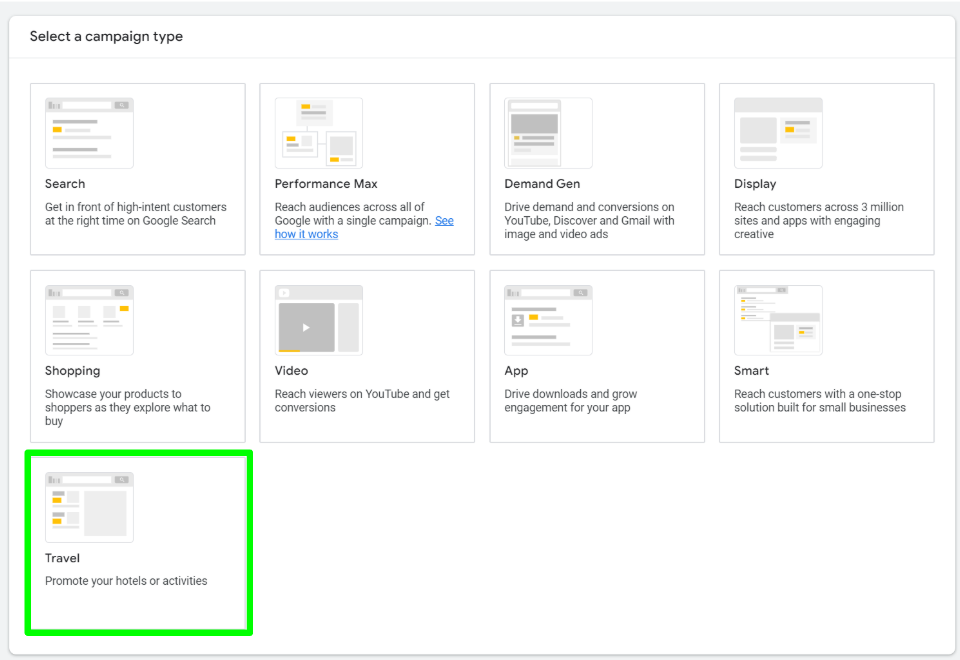The height and width of the screenshot is (660, 960).
Task: Click the Travel campaign illustration icon
Action: point(89,507)
